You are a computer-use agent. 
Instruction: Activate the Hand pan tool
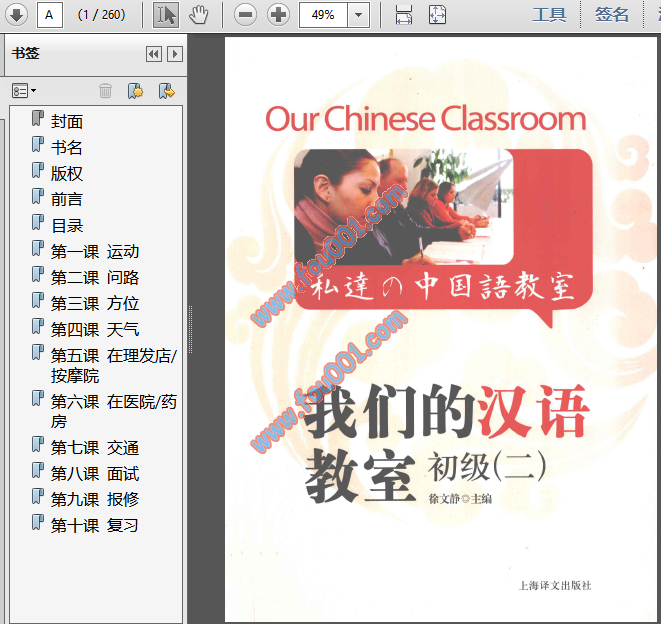click(199, 15)
